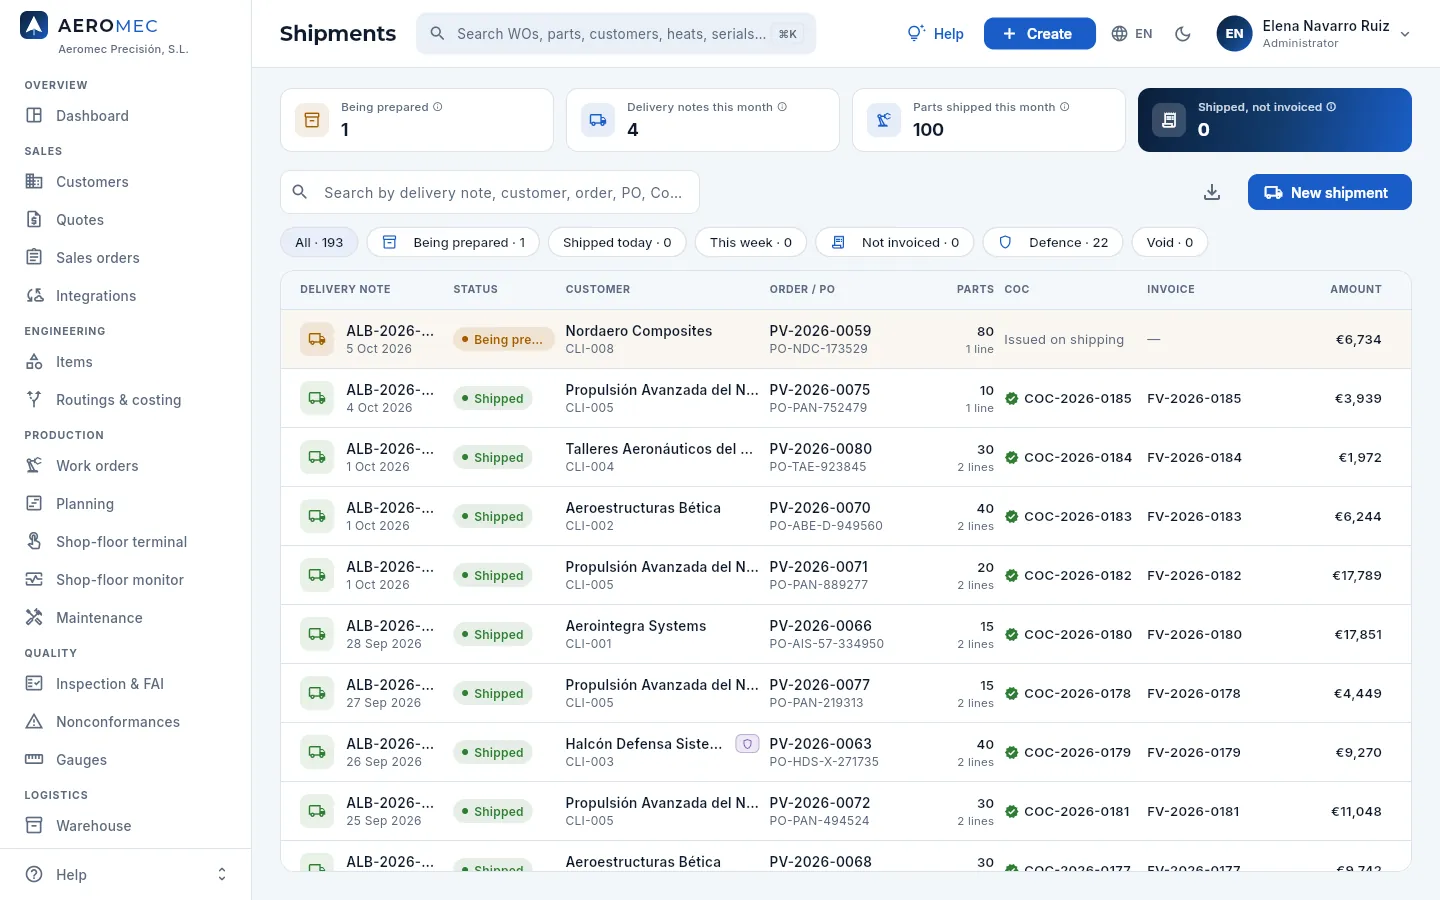Viewport: 1440px width, 900px height.
Task: Show Not invoiced · 0 shipments
Action: pyautogui.click(x=895, y=242)
